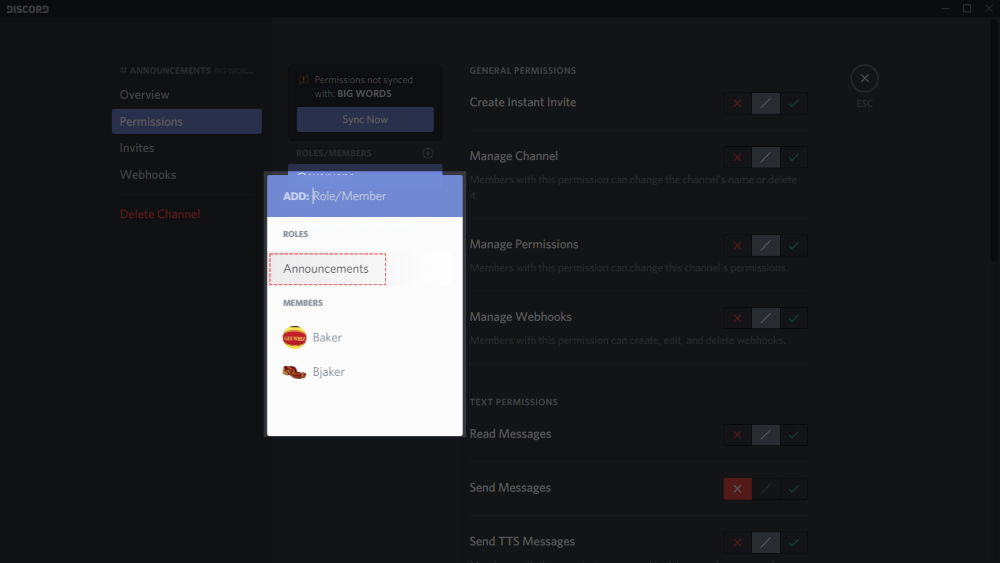Click Delete Channel in the sidebar
Image resolution: width=1000 pixels, height=563 pixels.
(159, 214)
